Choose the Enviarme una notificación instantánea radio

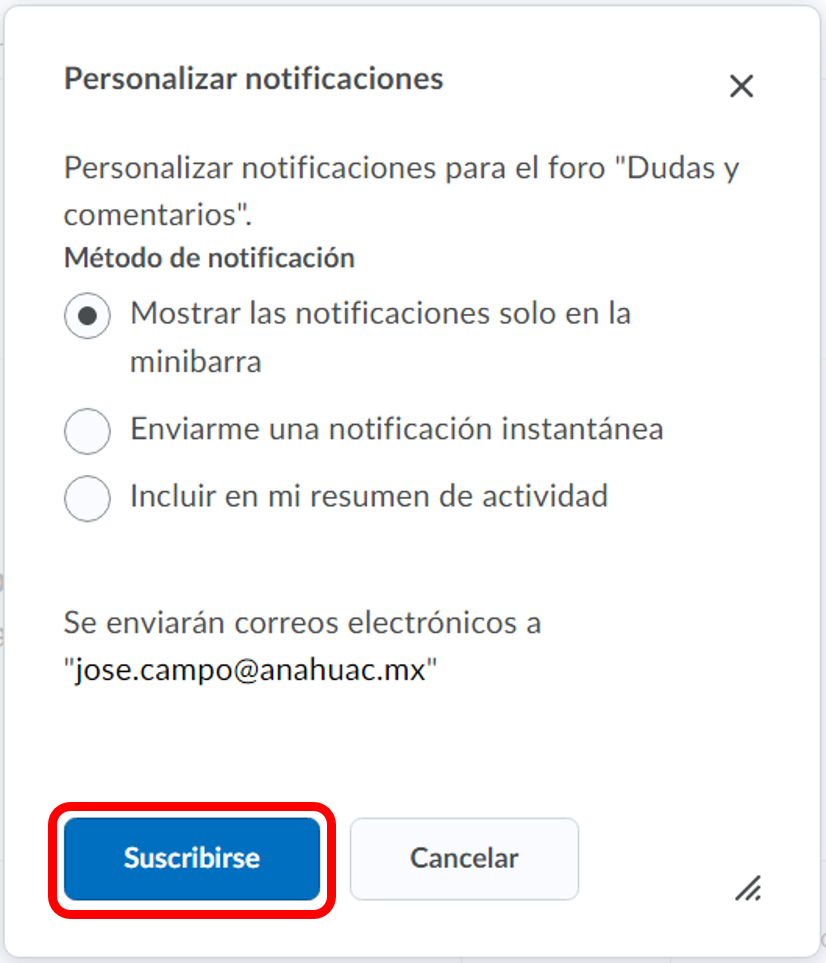[x=87, y=432]
